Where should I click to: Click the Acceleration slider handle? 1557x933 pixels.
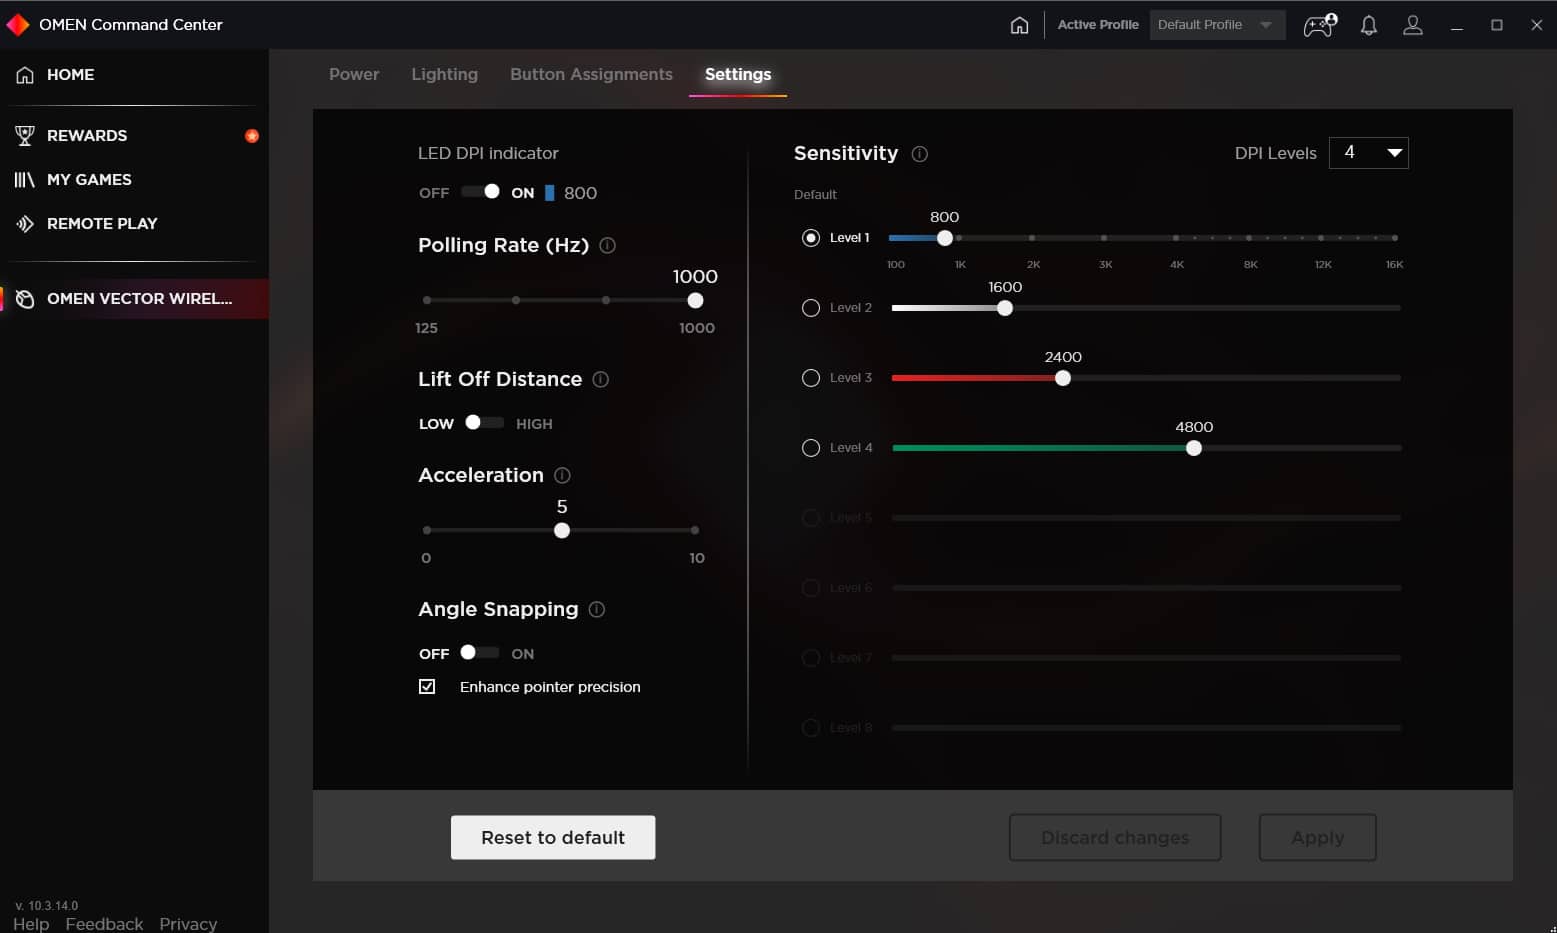coord(562,530)
